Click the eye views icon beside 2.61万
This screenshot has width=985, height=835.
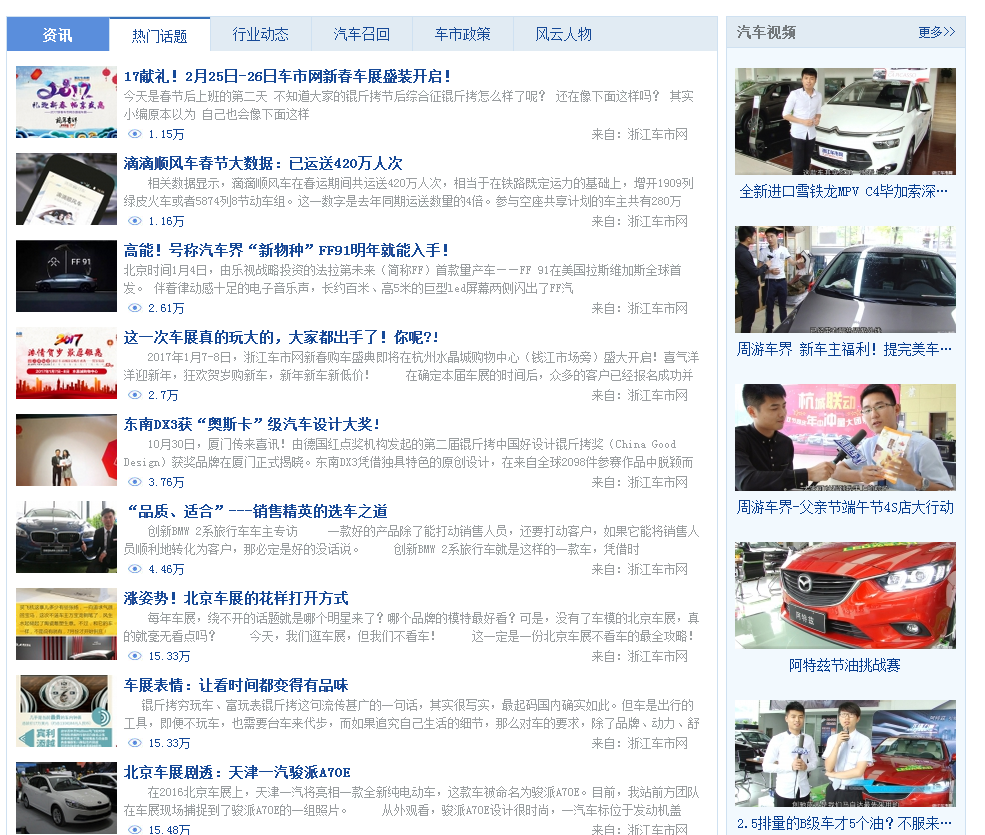pyautogui.click(x=134, y=308)
